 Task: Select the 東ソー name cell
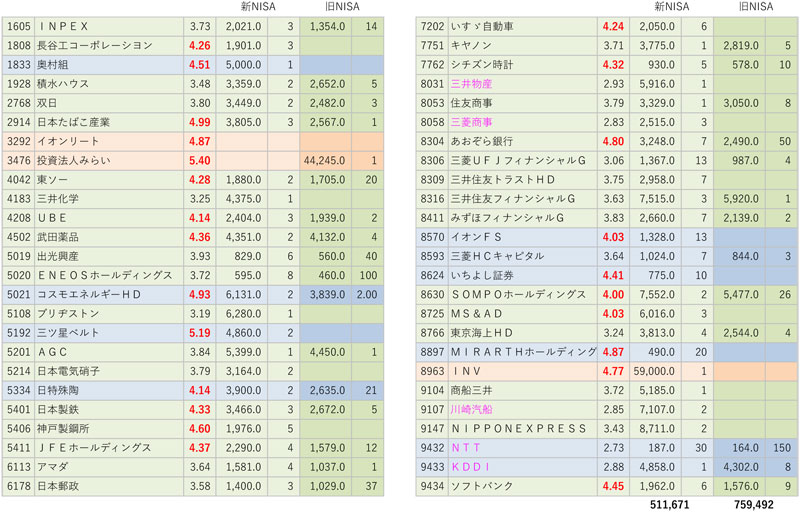coord(109,180)
